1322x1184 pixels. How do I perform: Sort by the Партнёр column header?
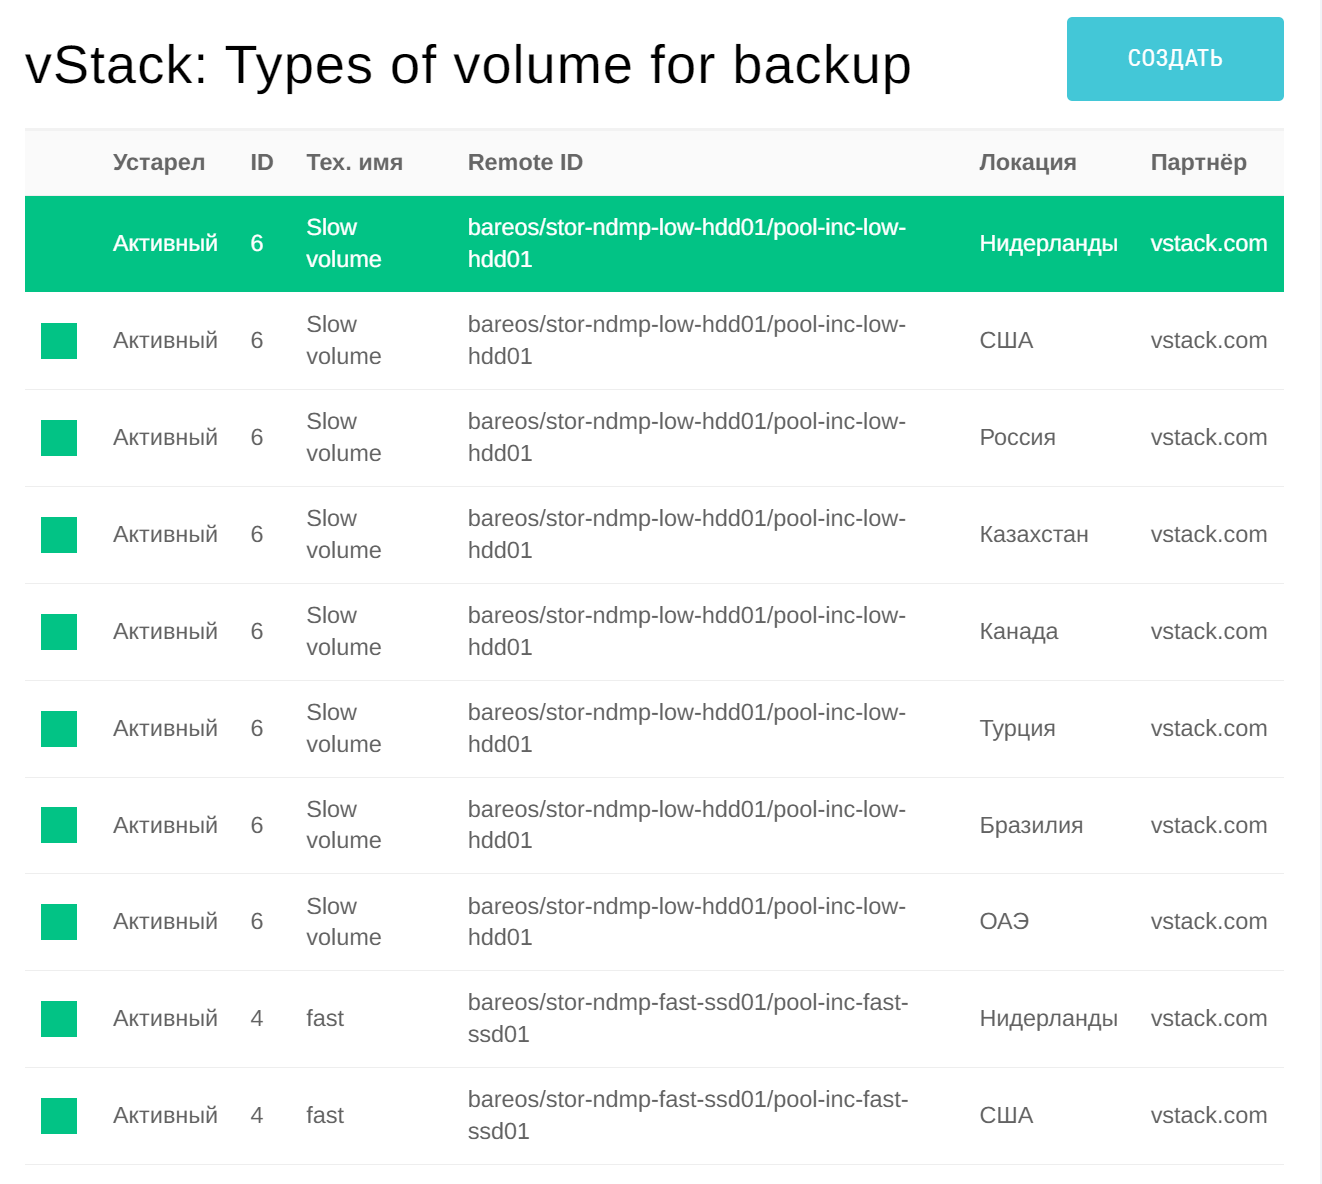coord(1199,162)
